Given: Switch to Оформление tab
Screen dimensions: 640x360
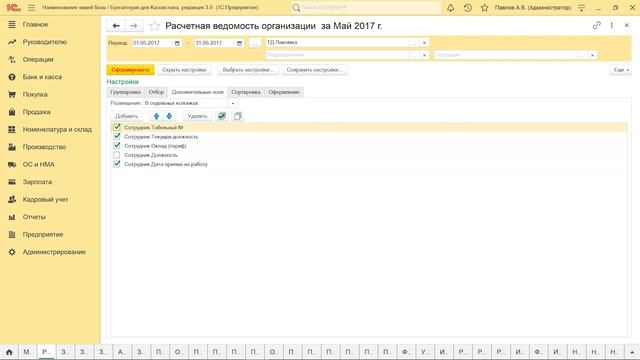Looking at the screenshot, I should (x=284, y=92).
